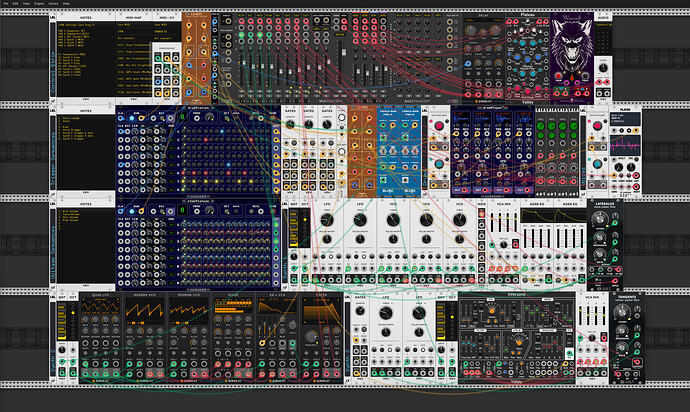Click the TANGENTS module title
The width and height of the screenshot is (690, 412).
coord(627,297)
